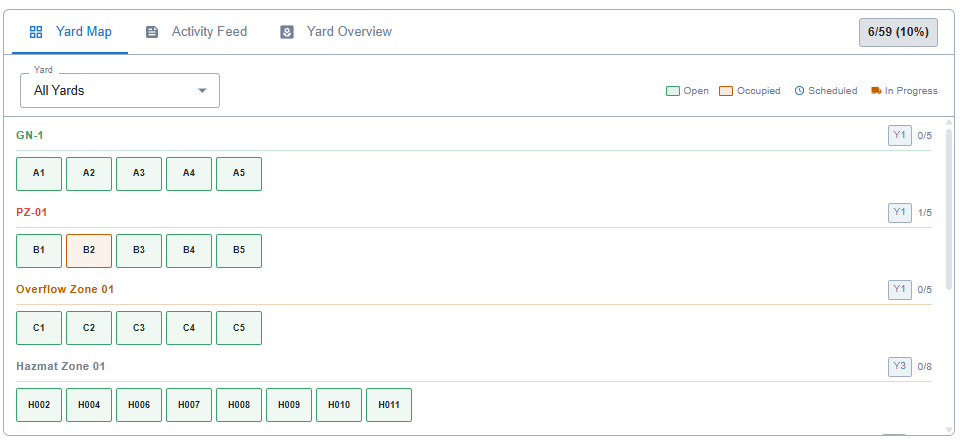Click the In Progress truck icon

point(876,91)
